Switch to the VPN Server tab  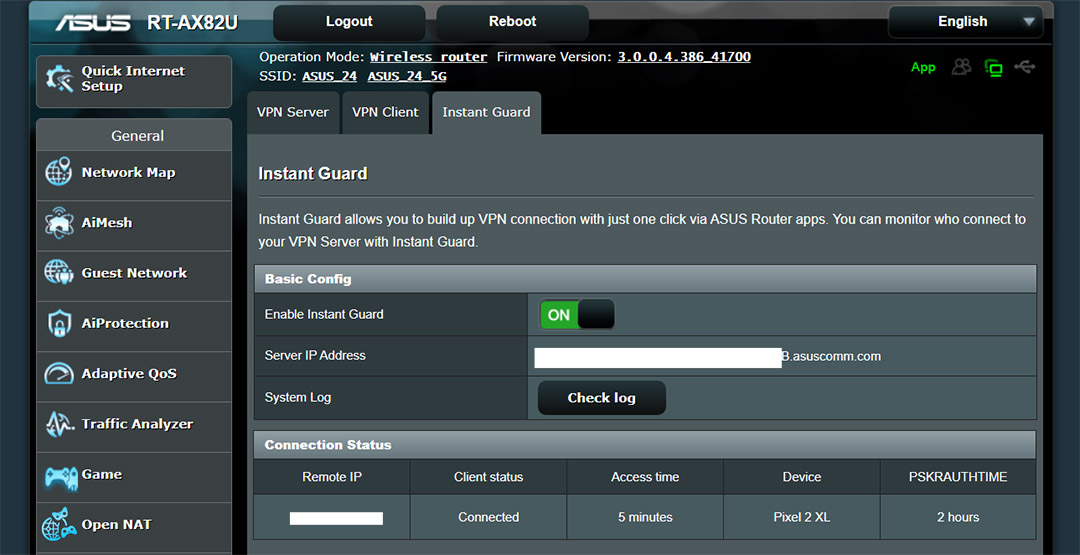click(293, 112)
